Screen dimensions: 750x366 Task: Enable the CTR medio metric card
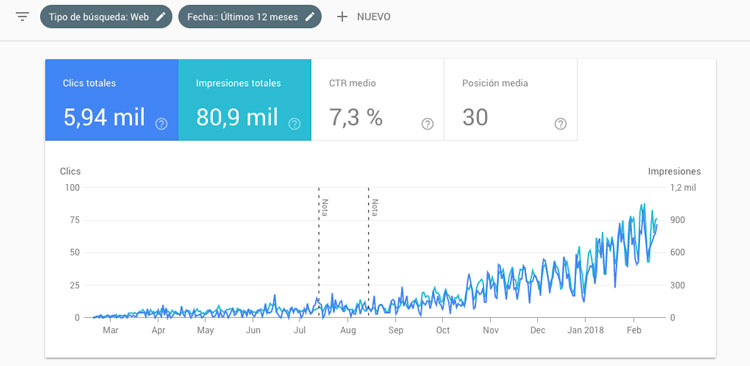pyautogui.click(x=377, y=100)
